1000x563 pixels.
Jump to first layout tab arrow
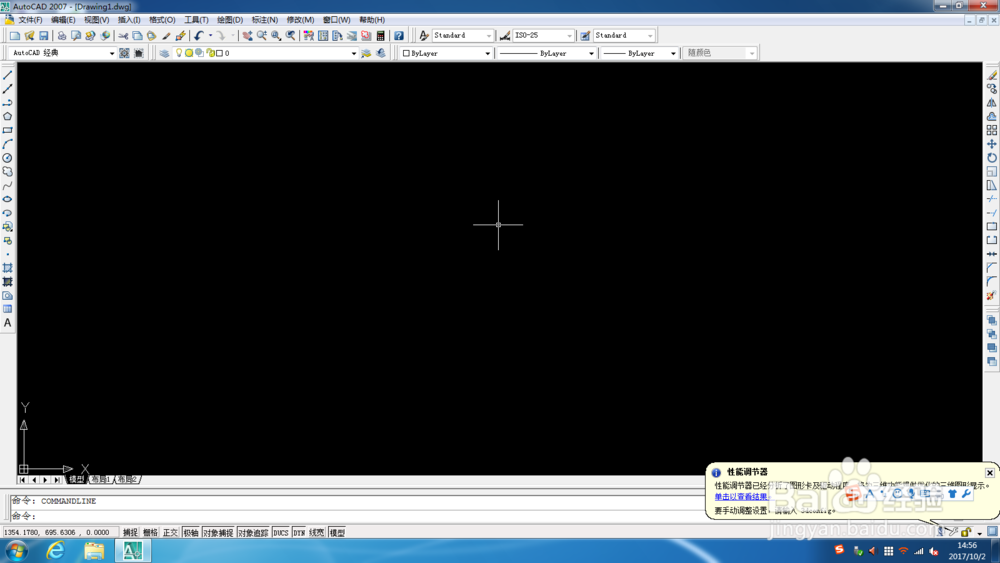pos(22,479)
